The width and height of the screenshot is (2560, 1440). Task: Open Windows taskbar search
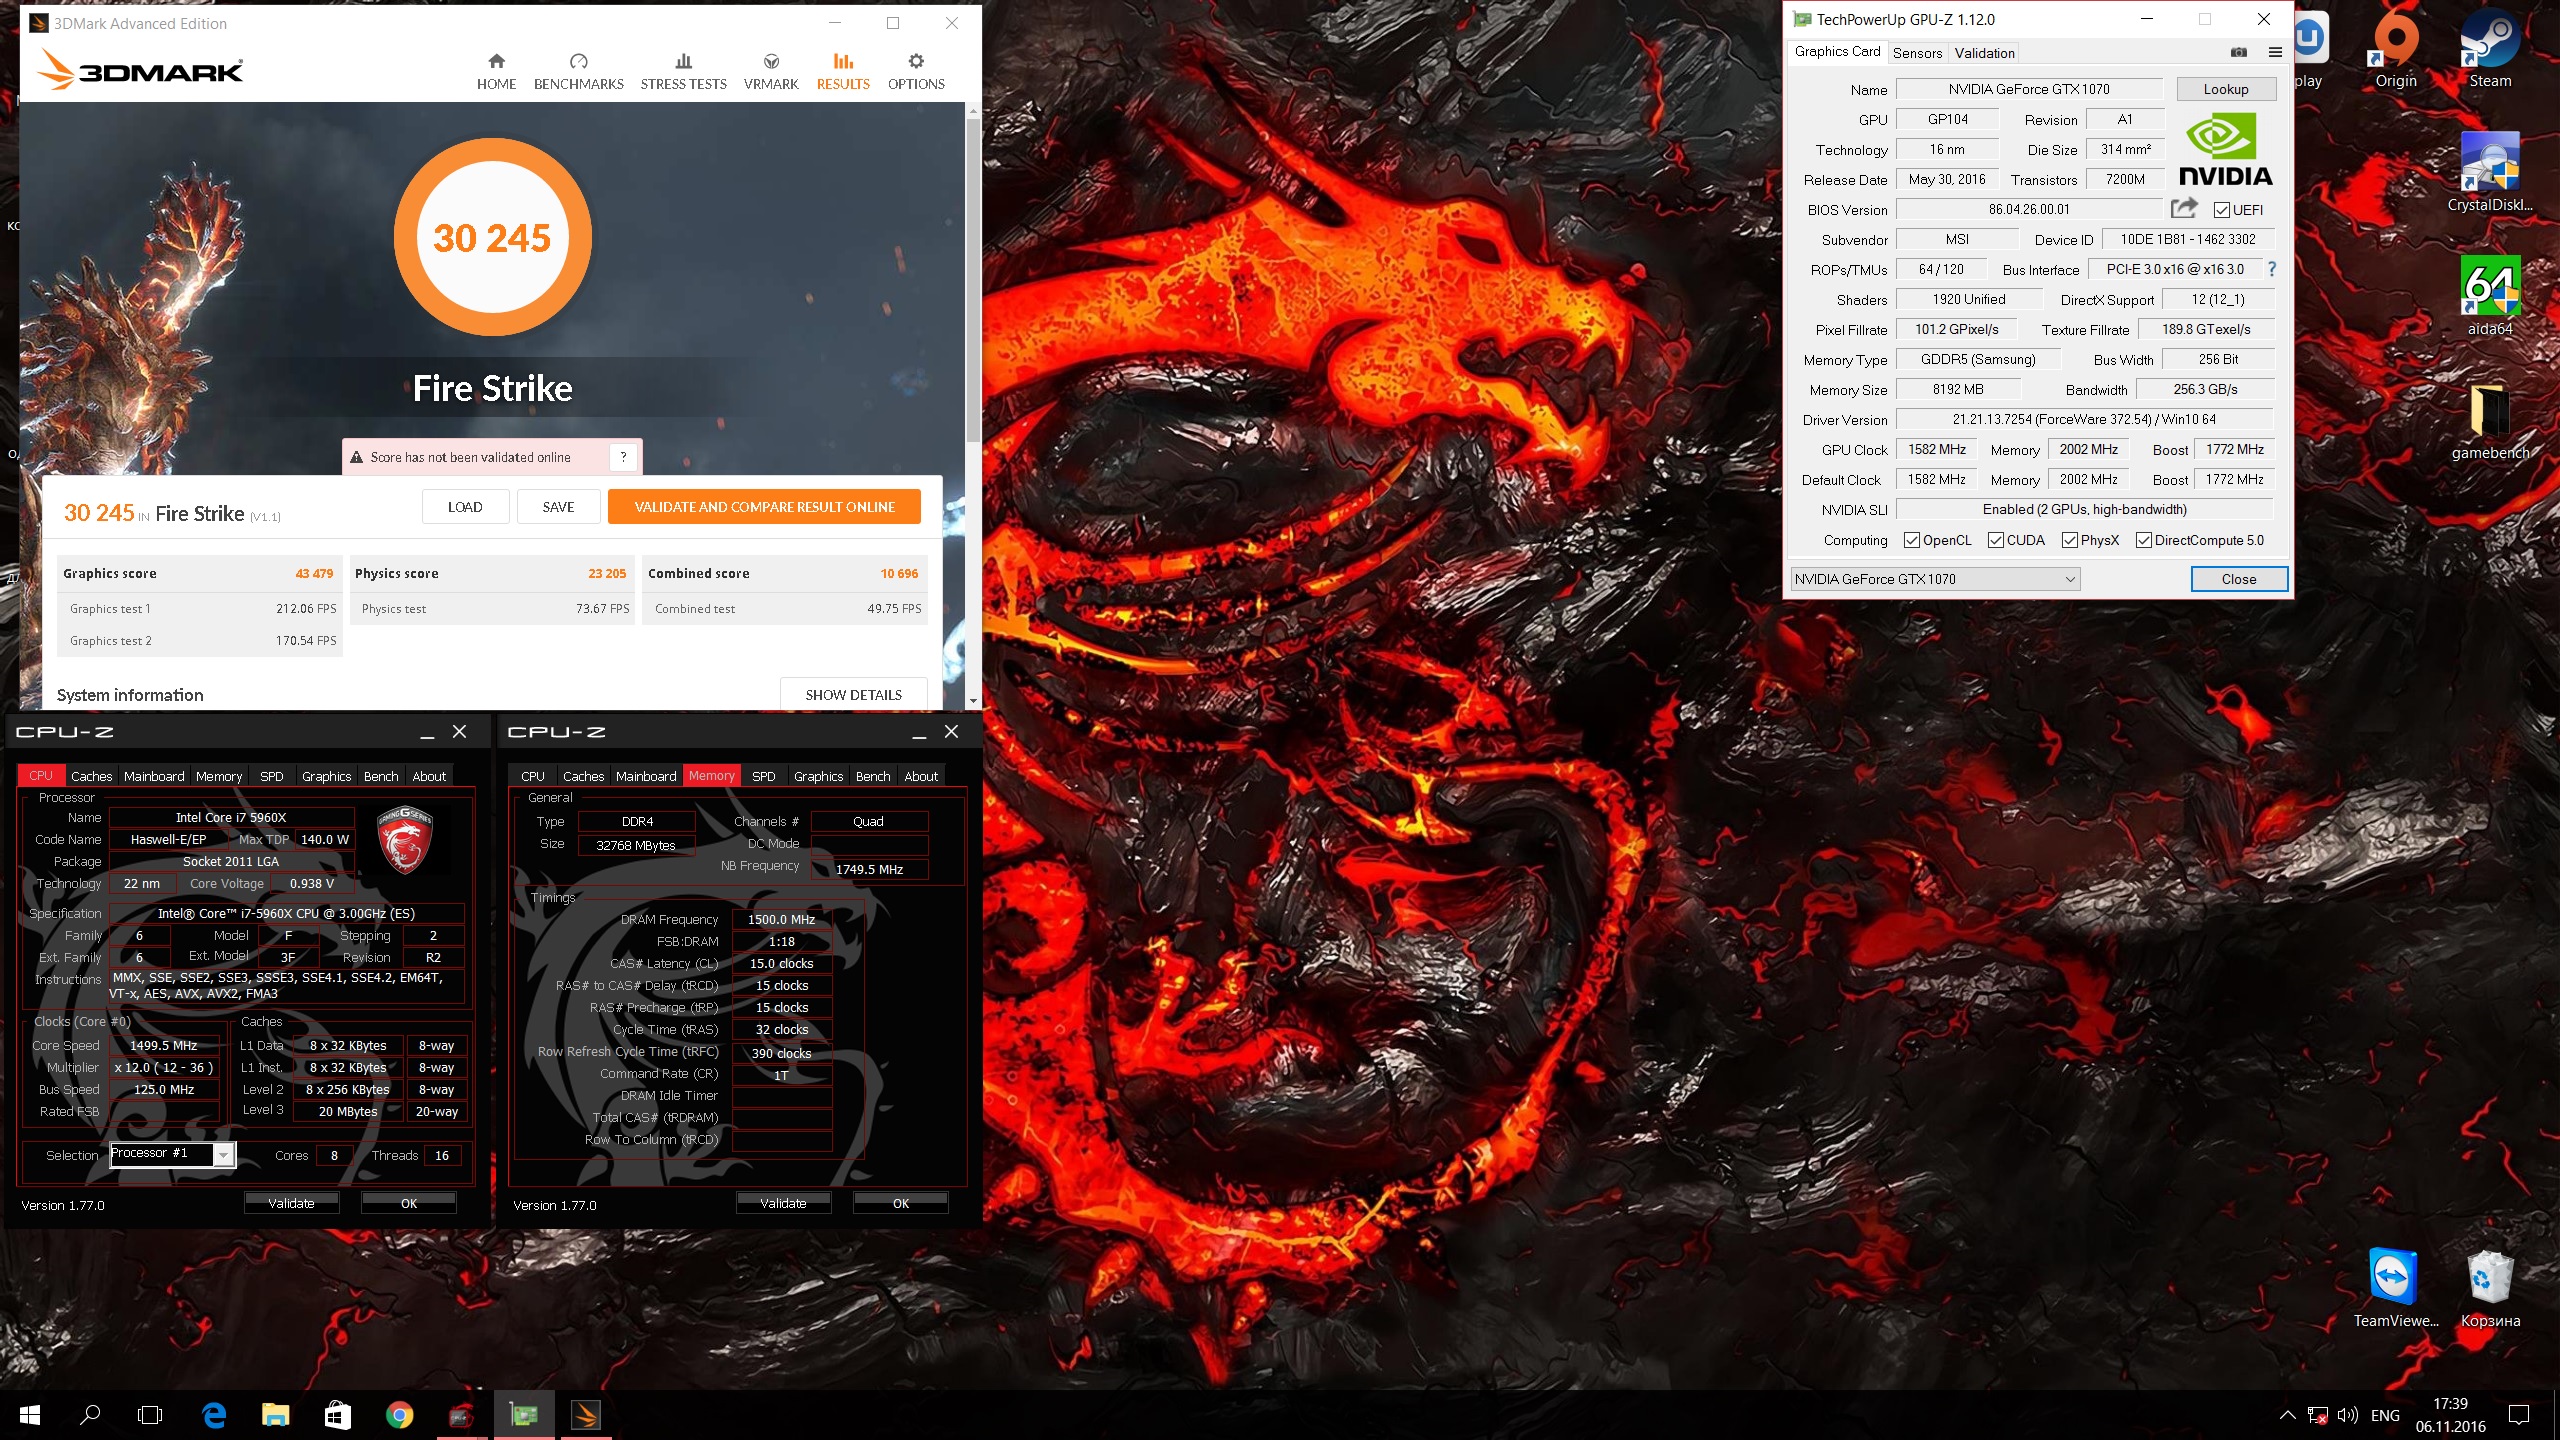(90, 1415)
